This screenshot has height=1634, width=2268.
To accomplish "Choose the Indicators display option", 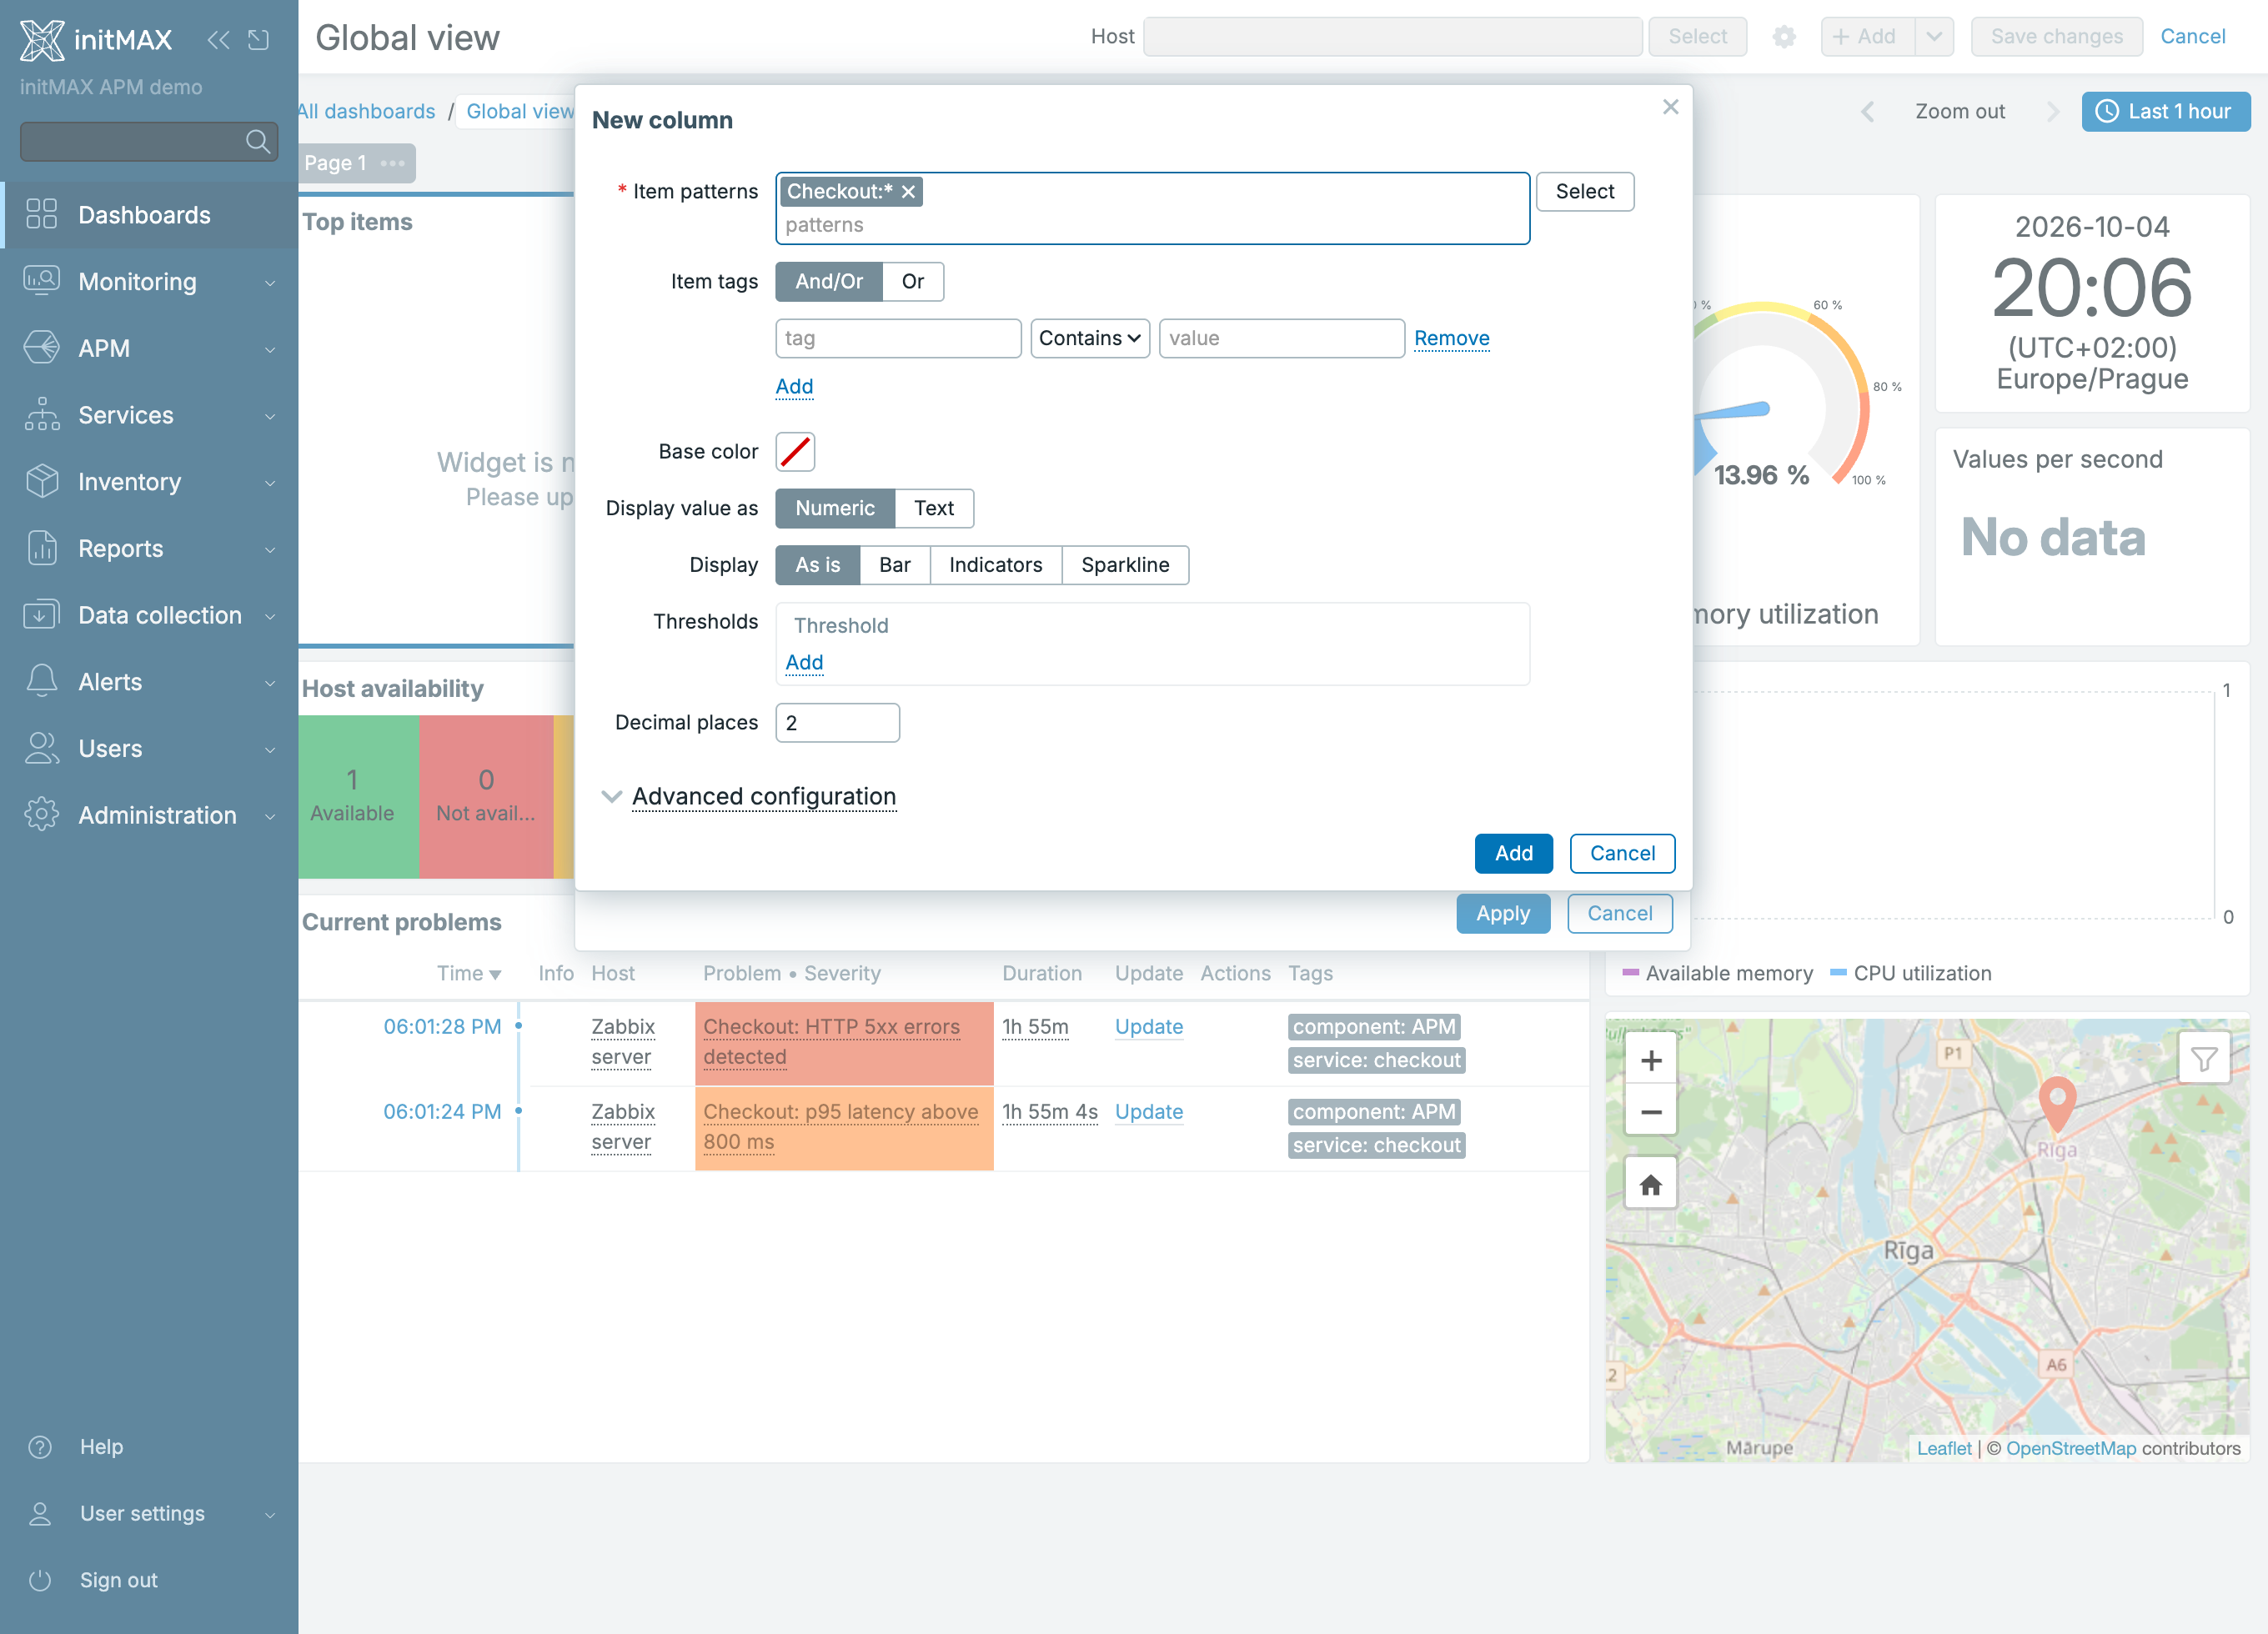I will tap(996, 565).
